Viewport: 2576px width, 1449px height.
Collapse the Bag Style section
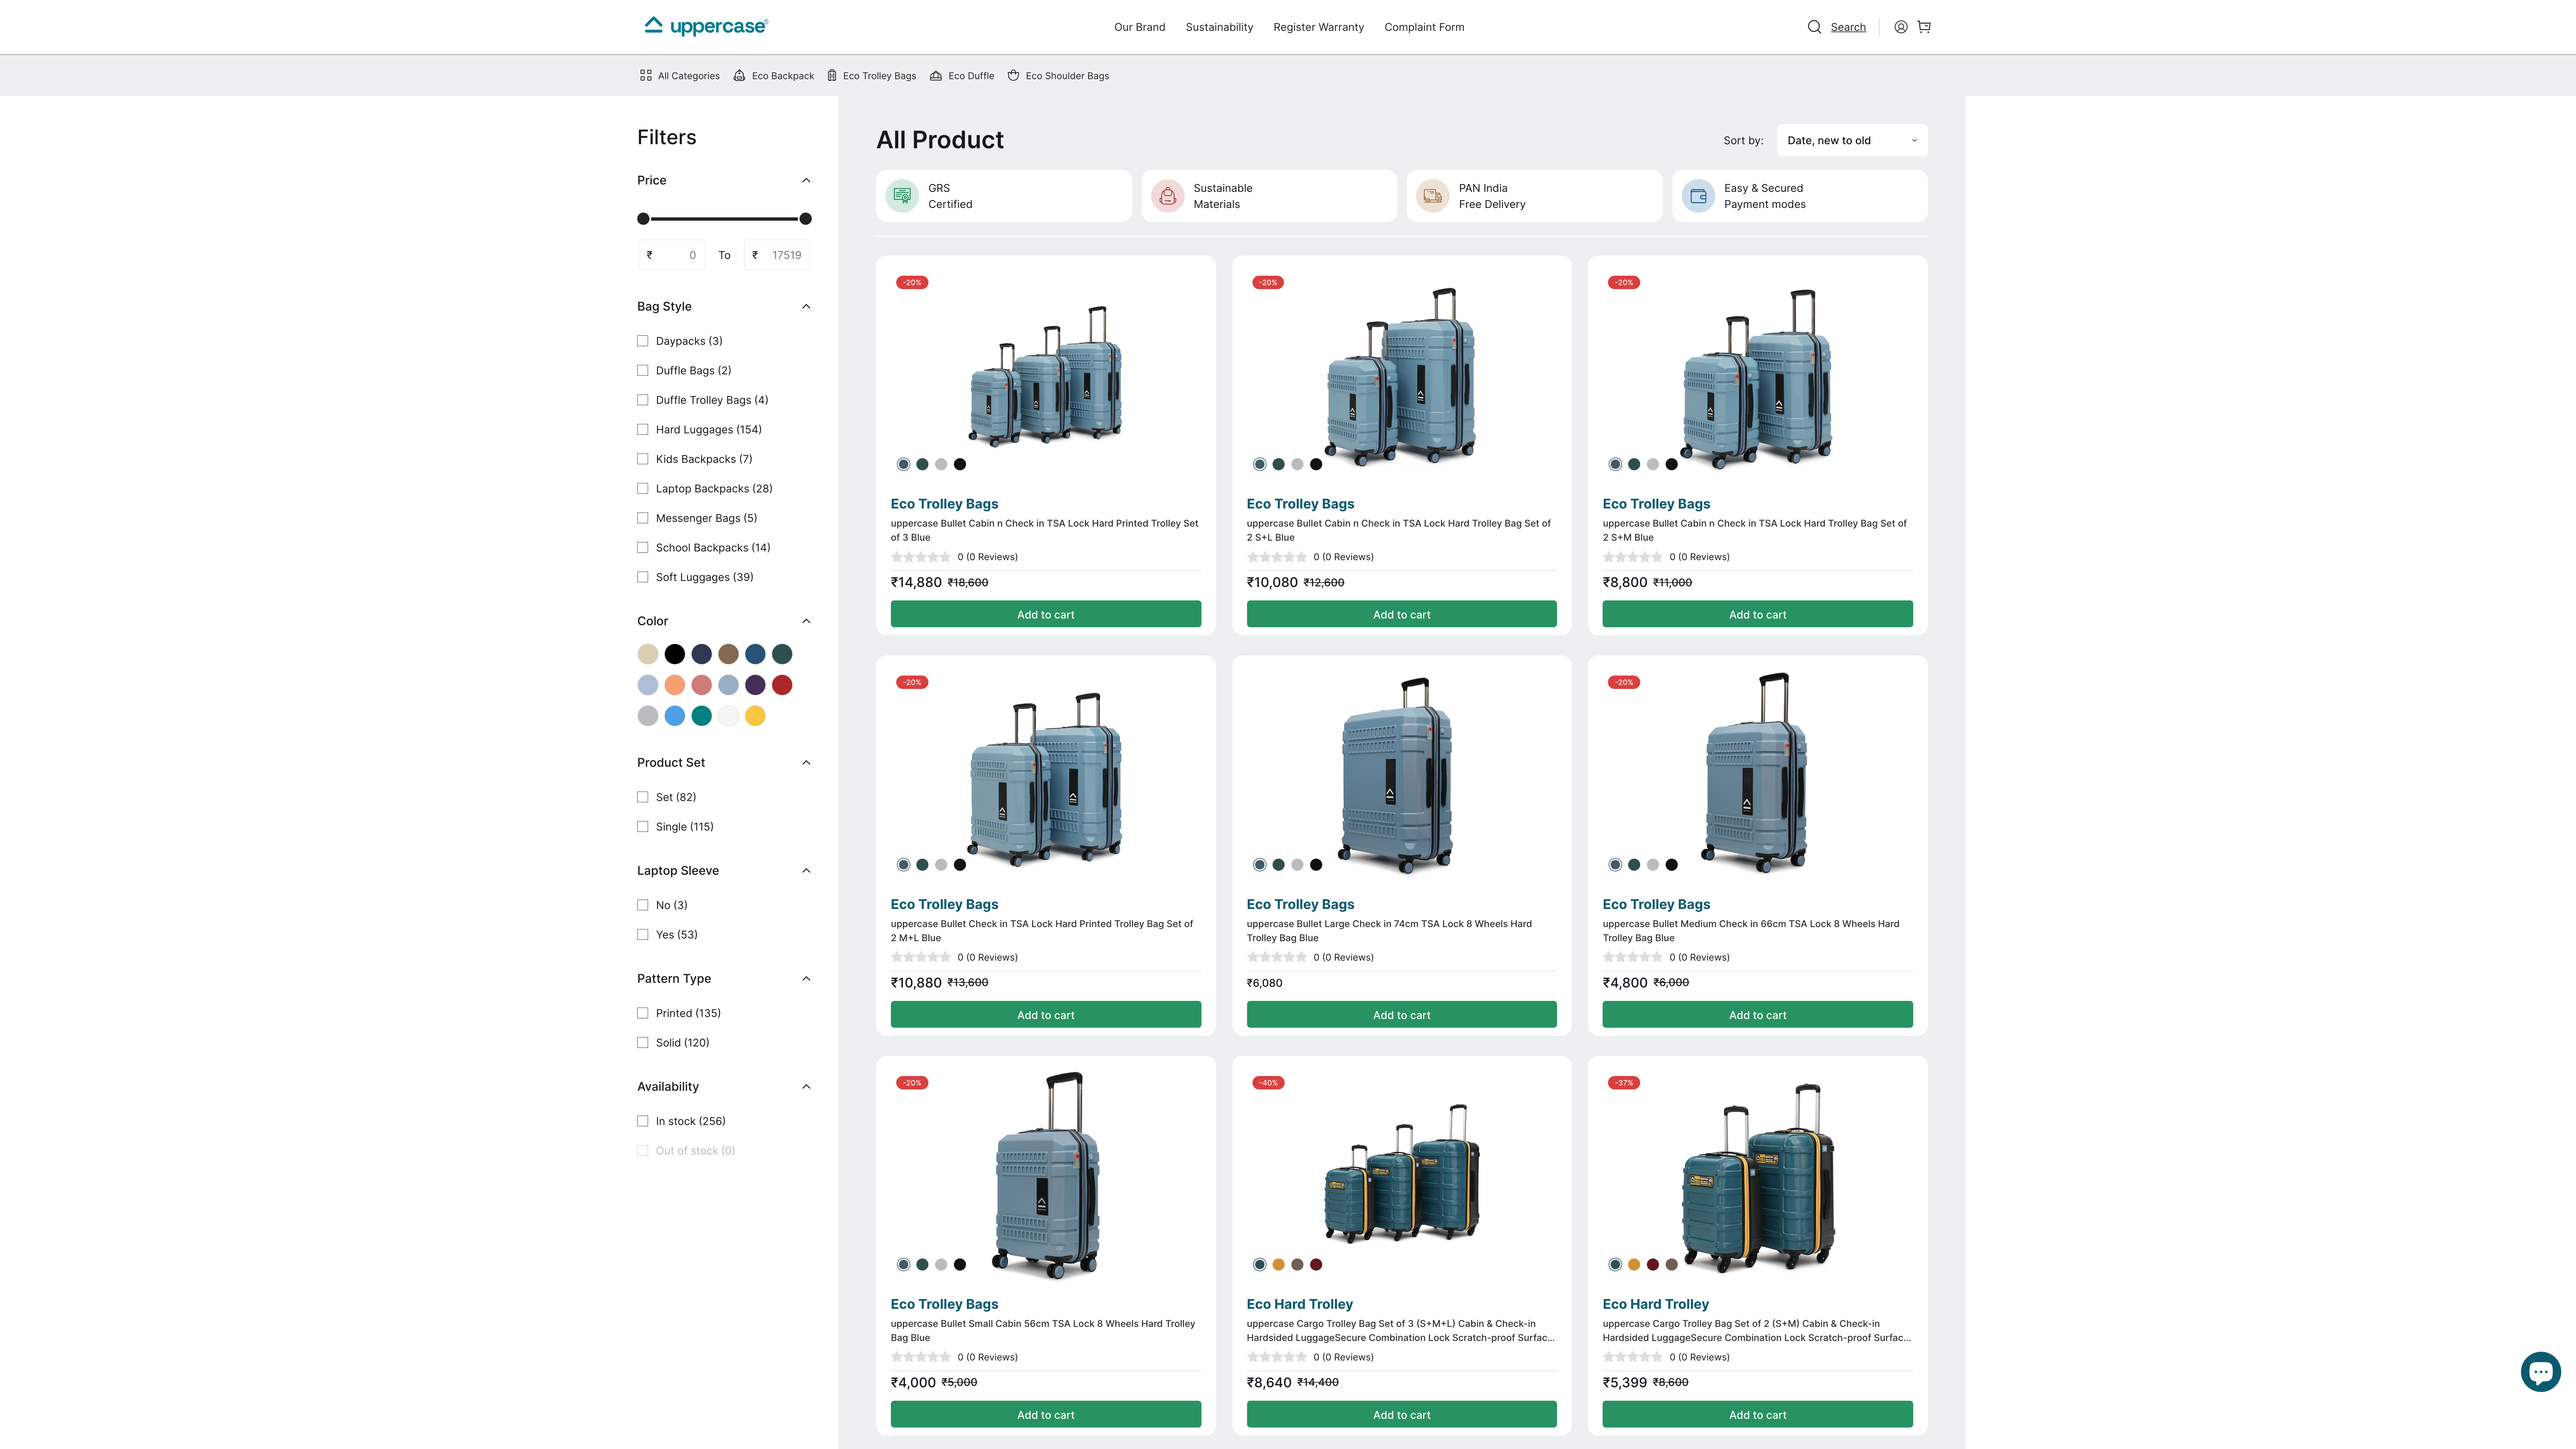tap(806, 306)
